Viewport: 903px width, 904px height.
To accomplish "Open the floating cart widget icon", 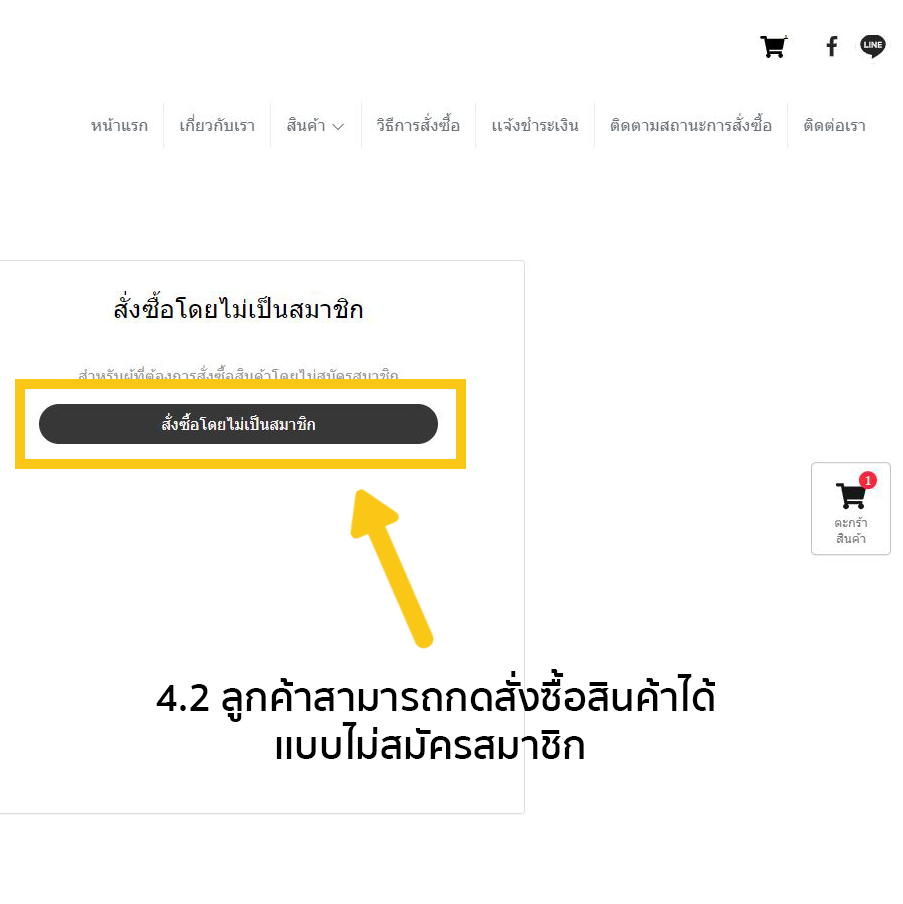I will [x=851, y=495].
